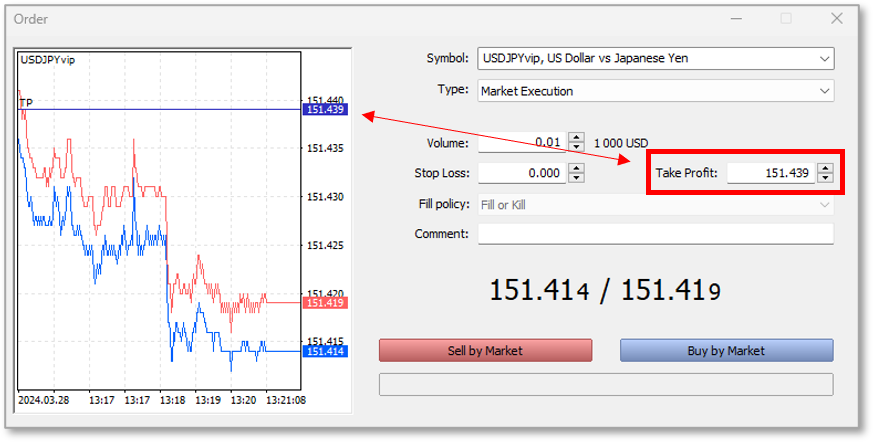Focus the Comment text field

tap(655, 234)
